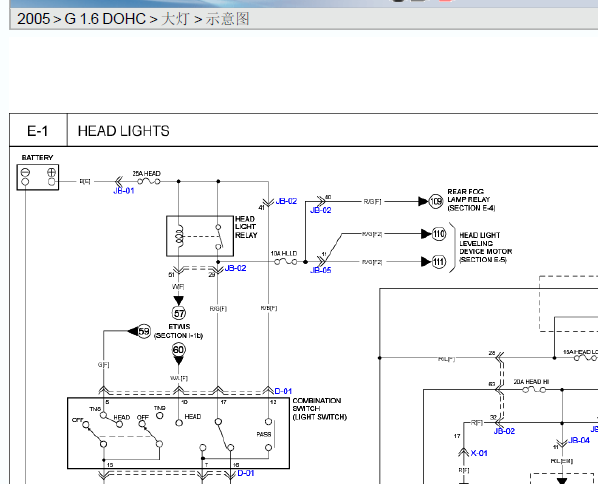598x484 pixels.
Task: Click the 2005 breadcrumb item
Action: point(34,19)
